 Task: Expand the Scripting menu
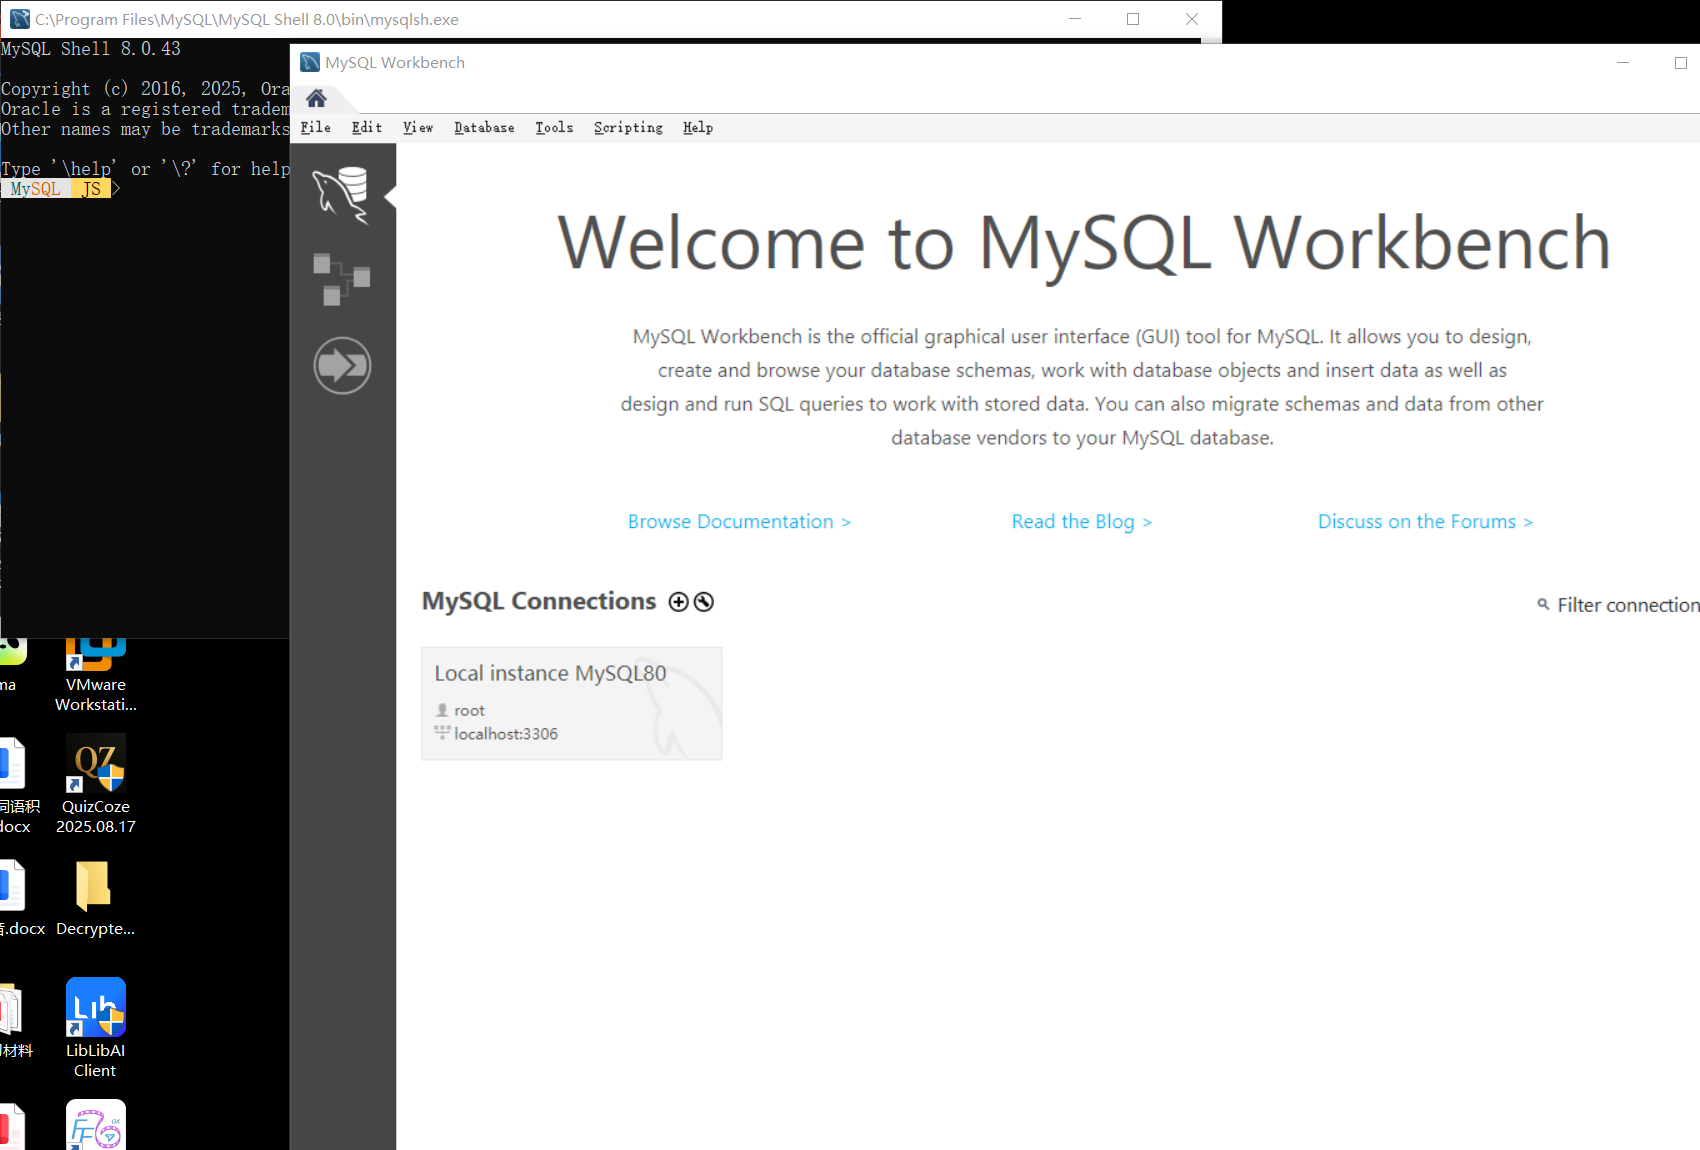point(628,128)
